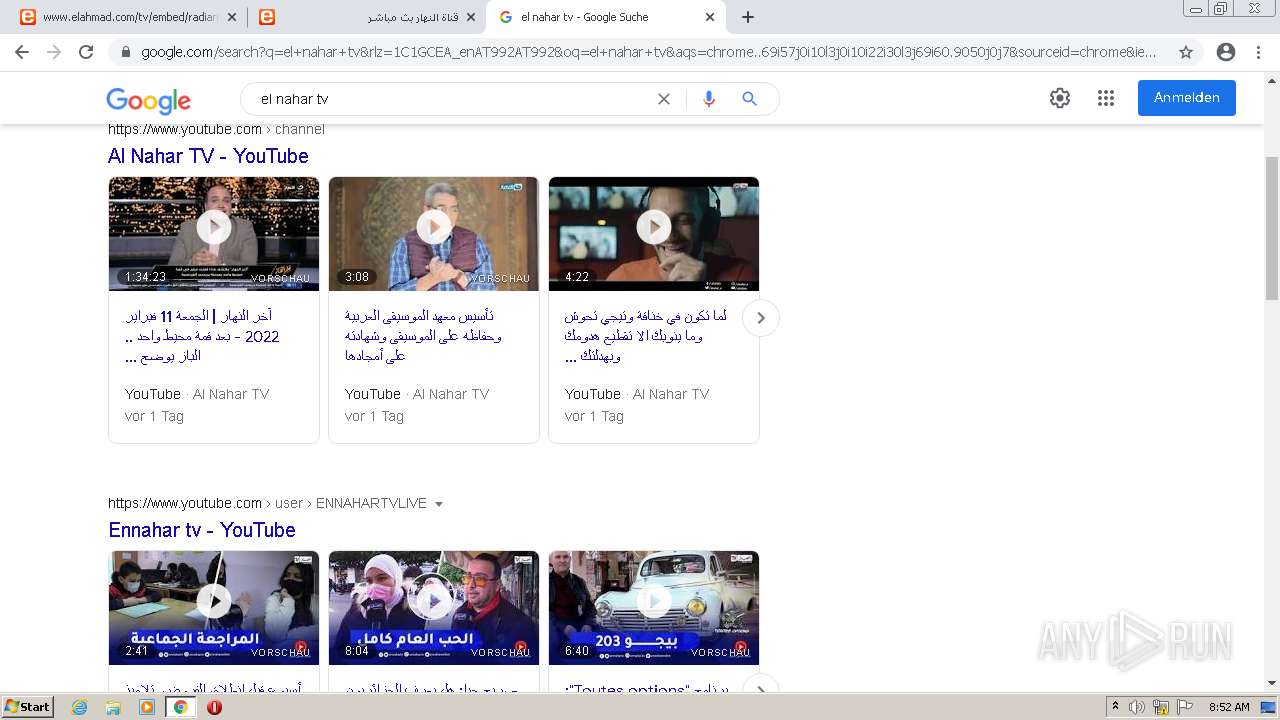Start voice search with microphone
The image size is (1280, 720).
[x=709, y=99]
